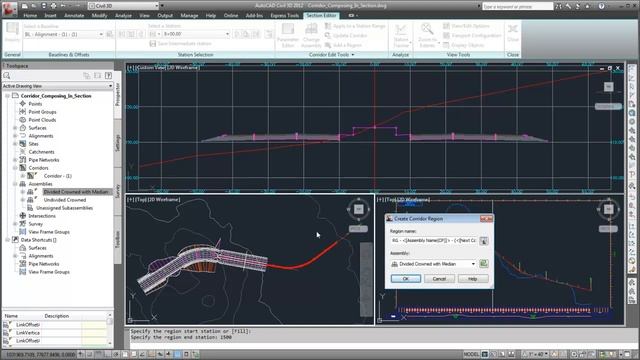Select Point Groups tree item
640x360 pixels.
click(42, 112)
